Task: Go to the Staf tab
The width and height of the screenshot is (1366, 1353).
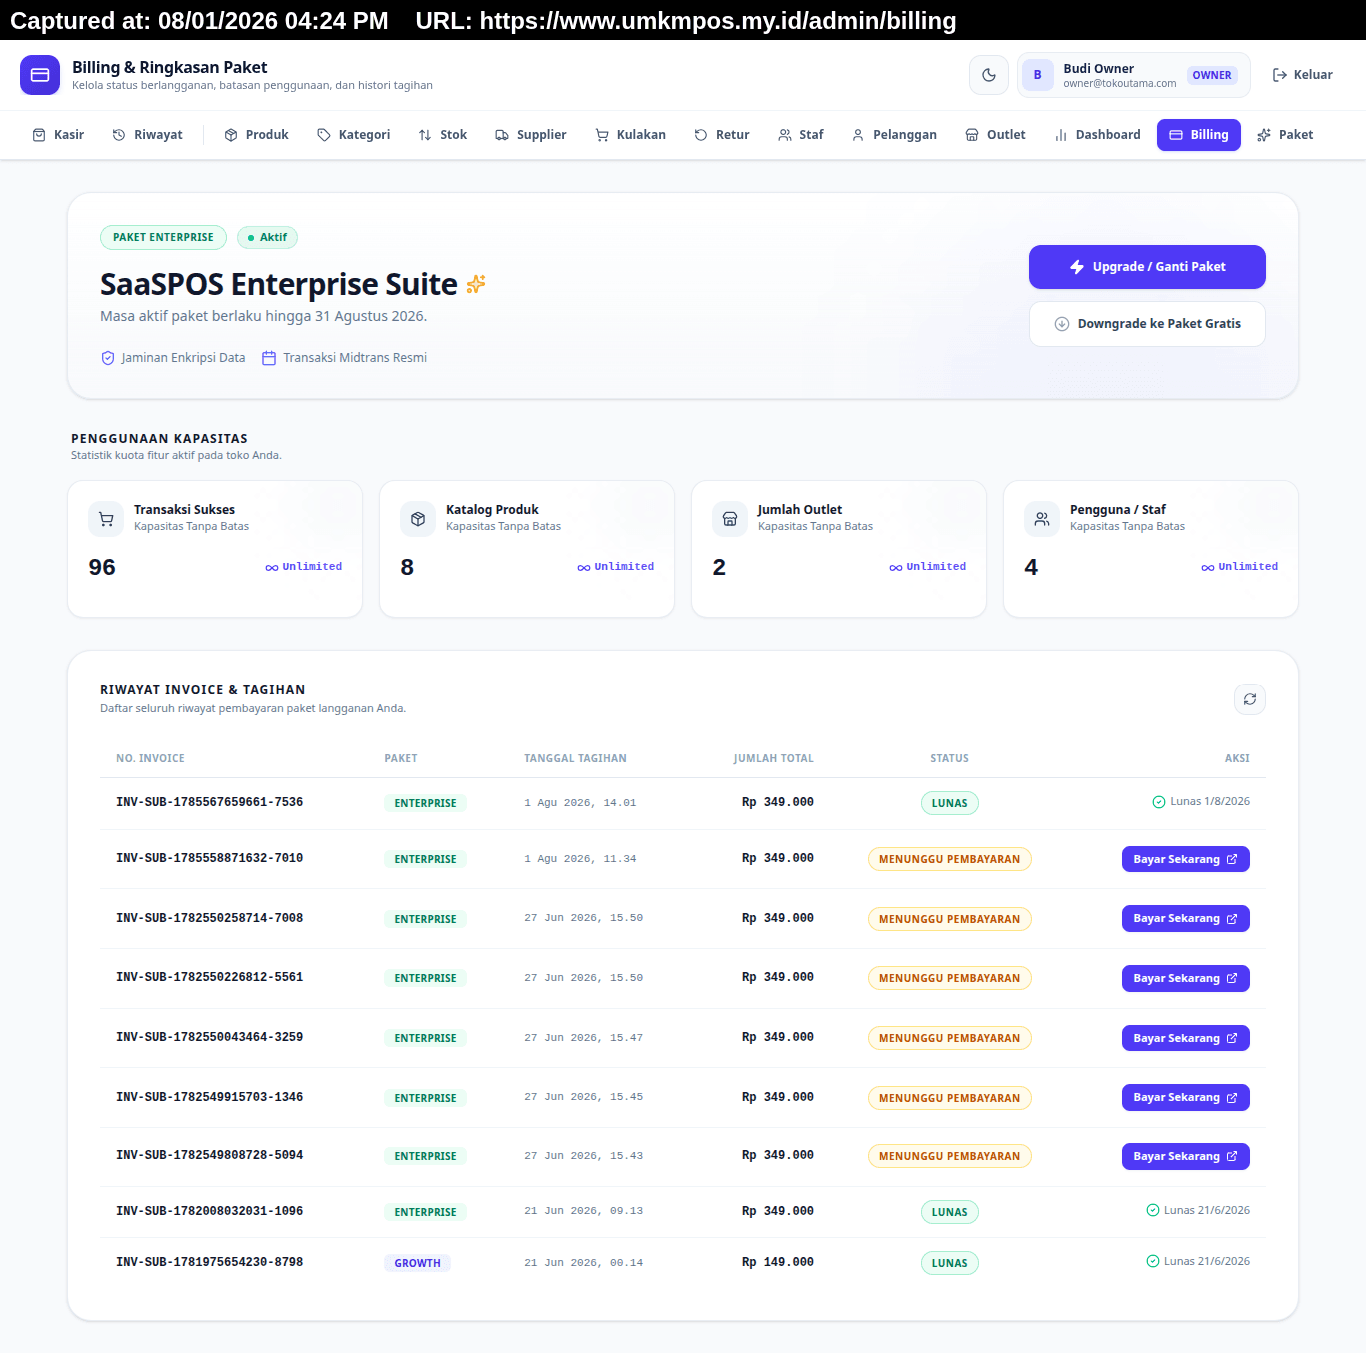Action: tap(801, 135)
